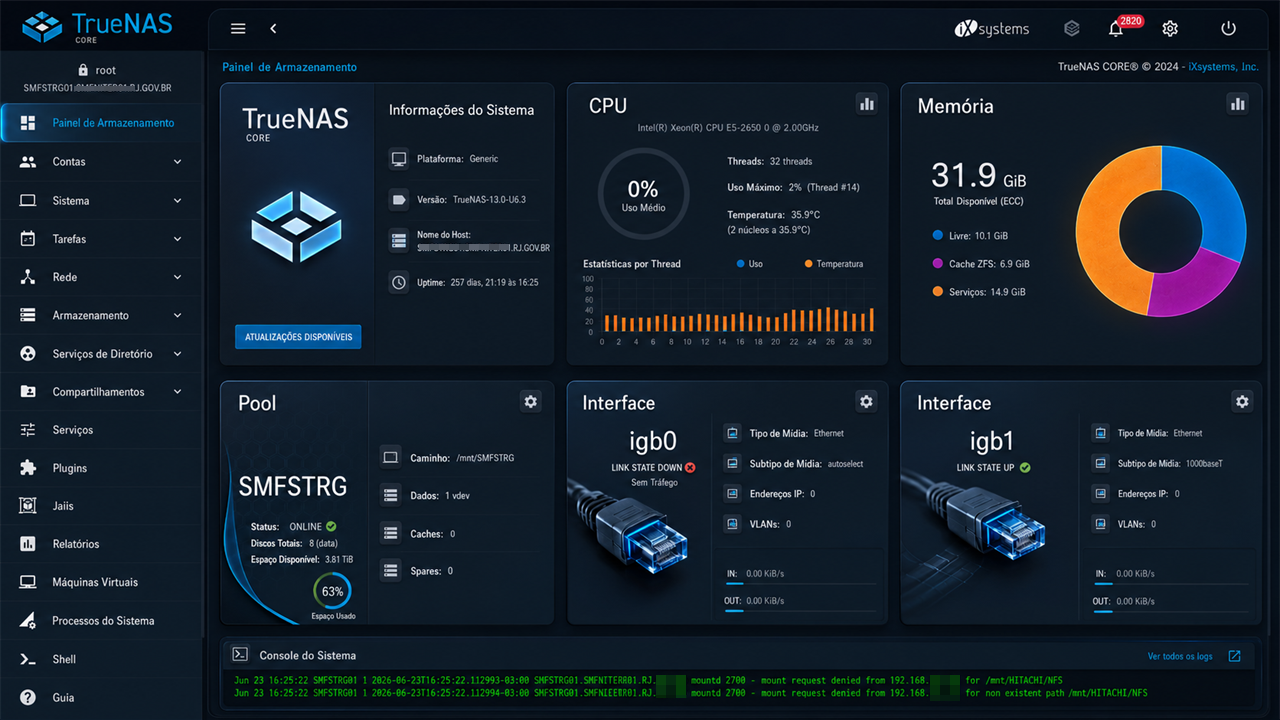
Task: Toggle the hamburger sidebar menu
Action: pos(238,29)
